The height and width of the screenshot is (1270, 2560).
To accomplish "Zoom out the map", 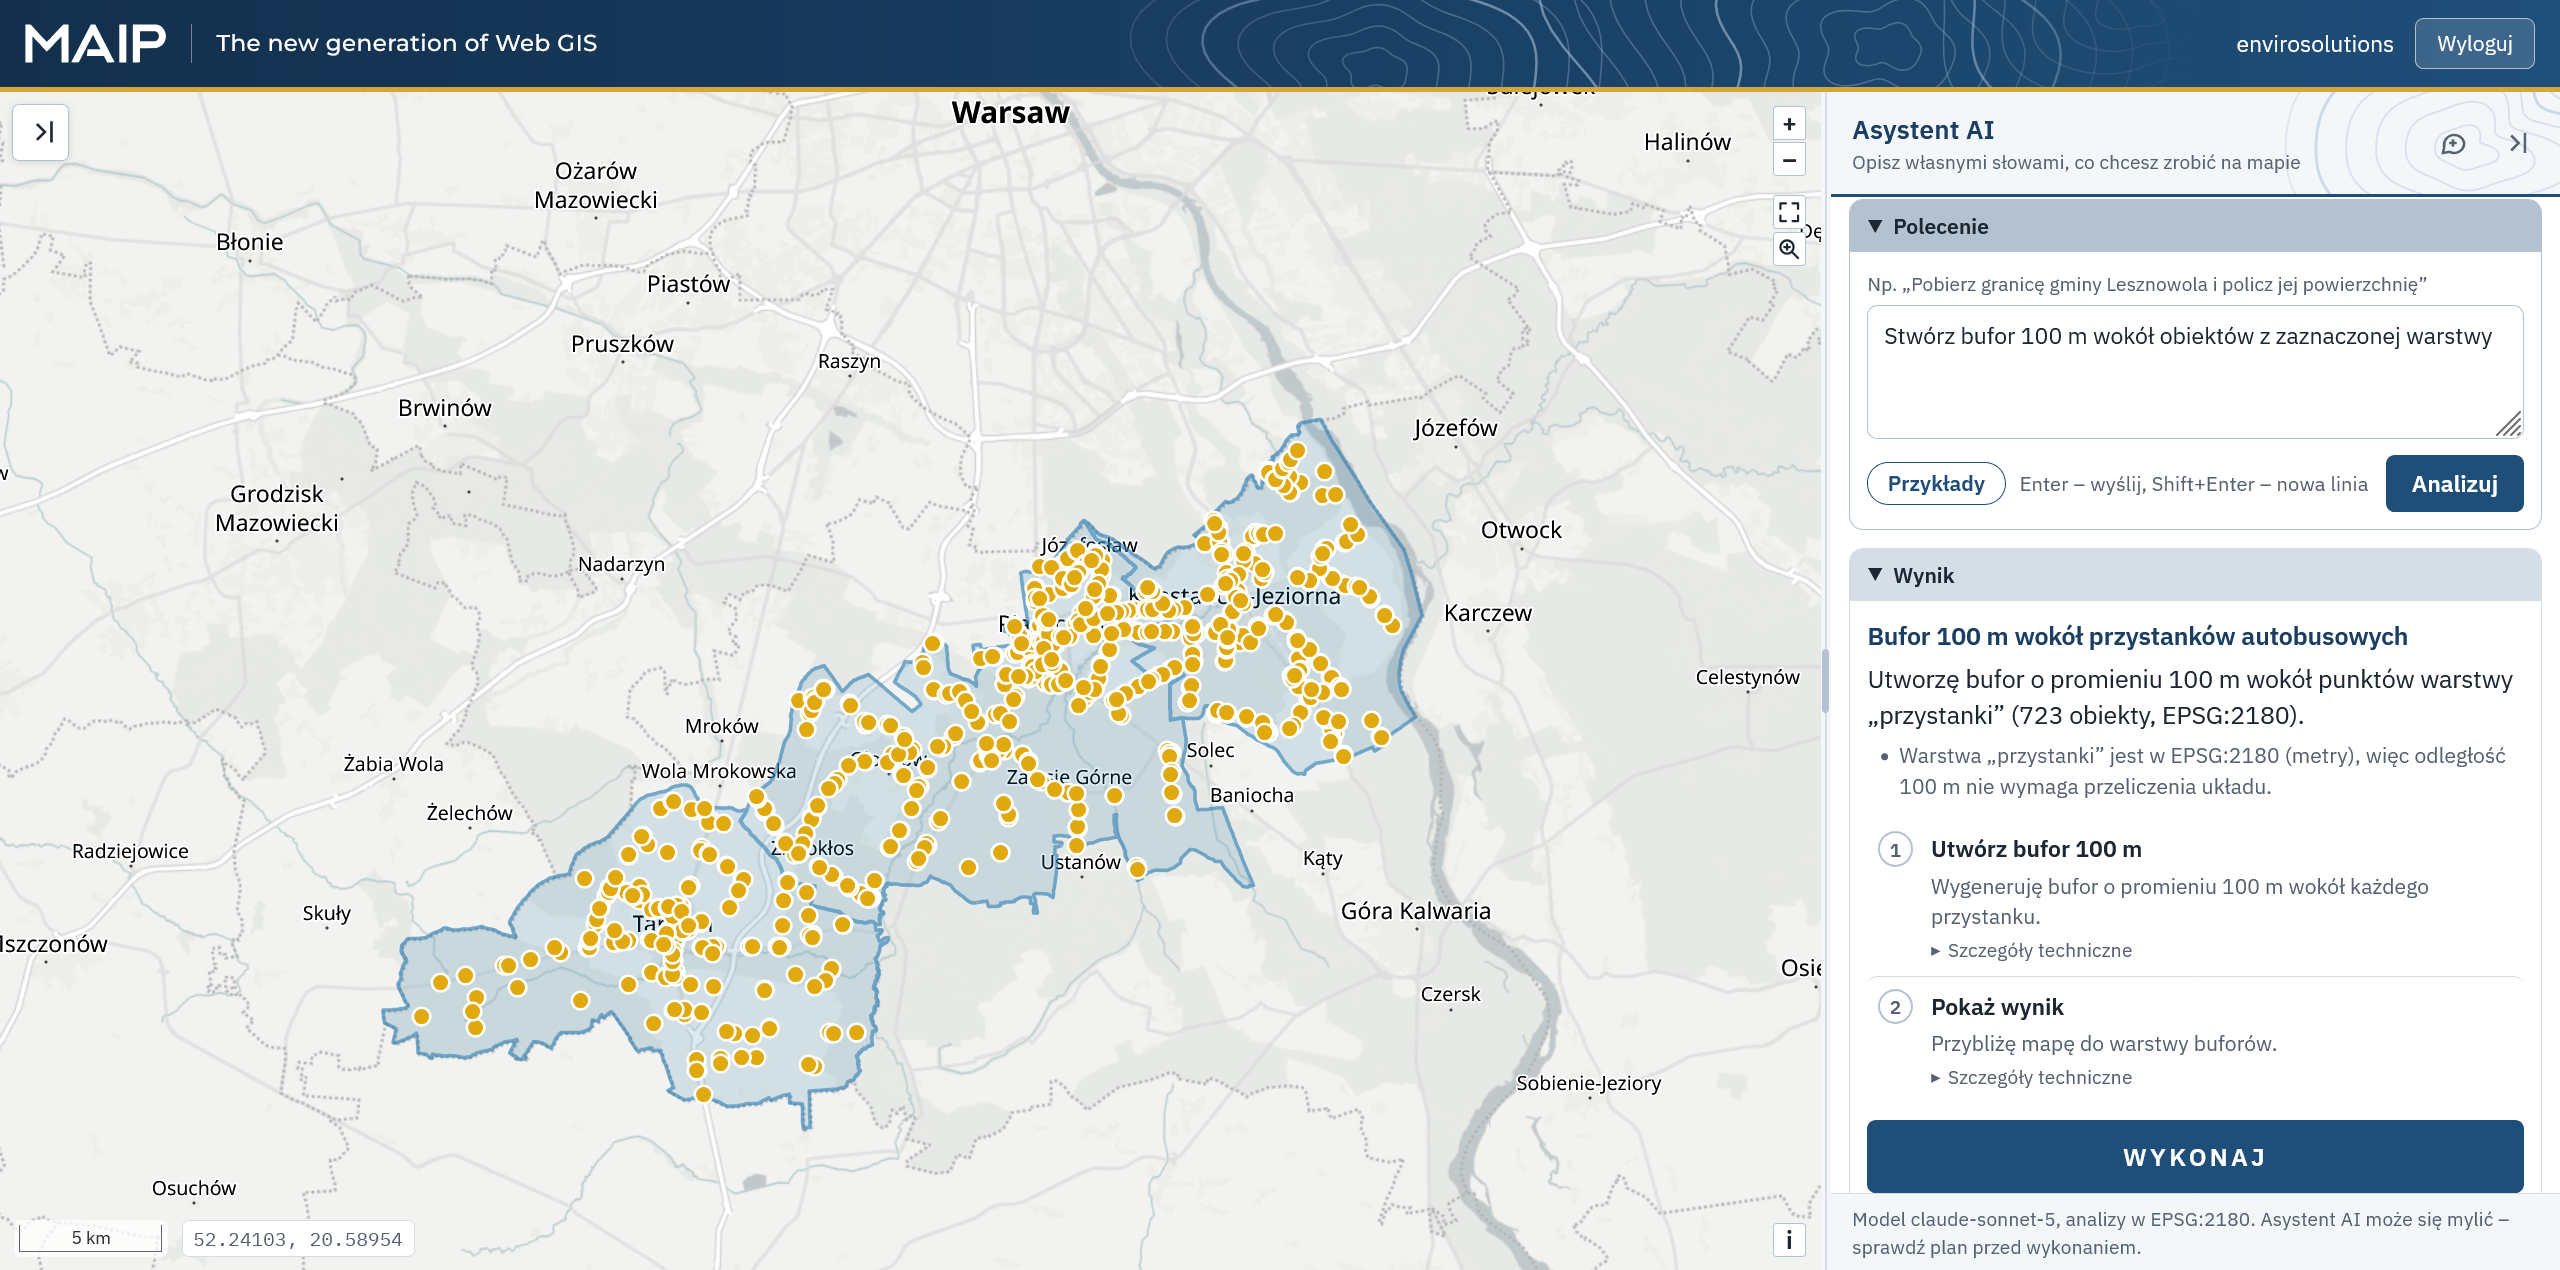I will [x=1789, y=160].
